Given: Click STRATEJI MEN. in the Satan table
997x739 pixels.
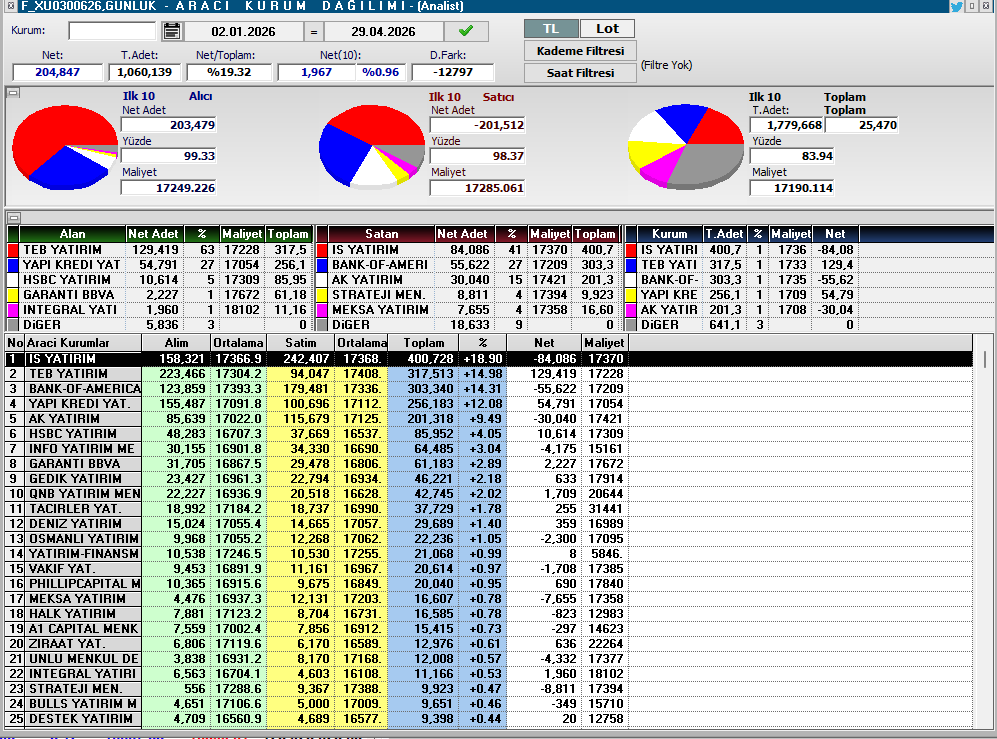Looking at the screenshot, I should [x=378, y=294].
